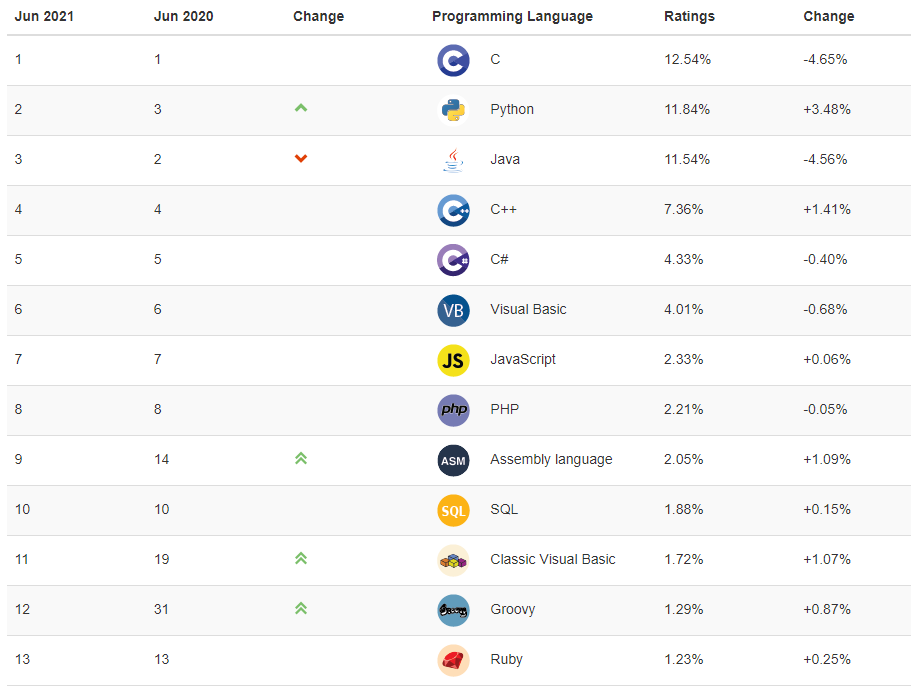Viewport: 911px width, 686px height.
Task: Click the Visual Basic VB logo
Action: 453,310
